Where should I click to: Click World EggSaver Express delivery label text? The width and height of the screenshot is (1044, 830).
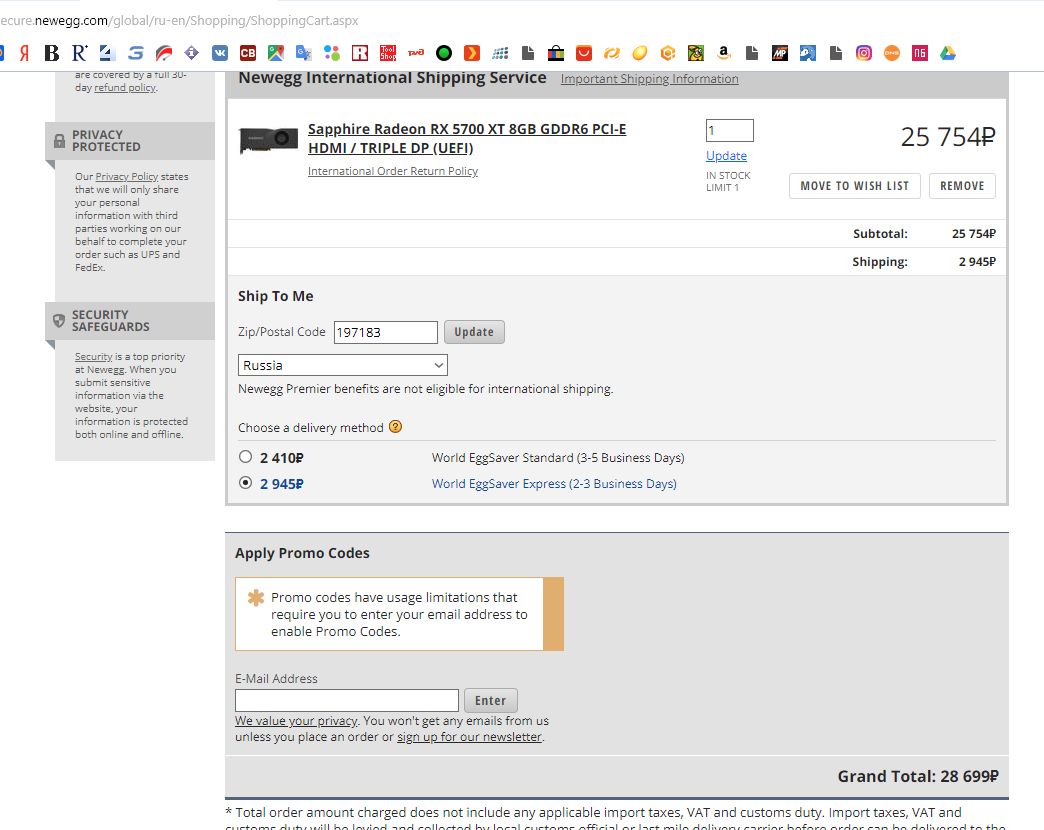coord(554,484)
